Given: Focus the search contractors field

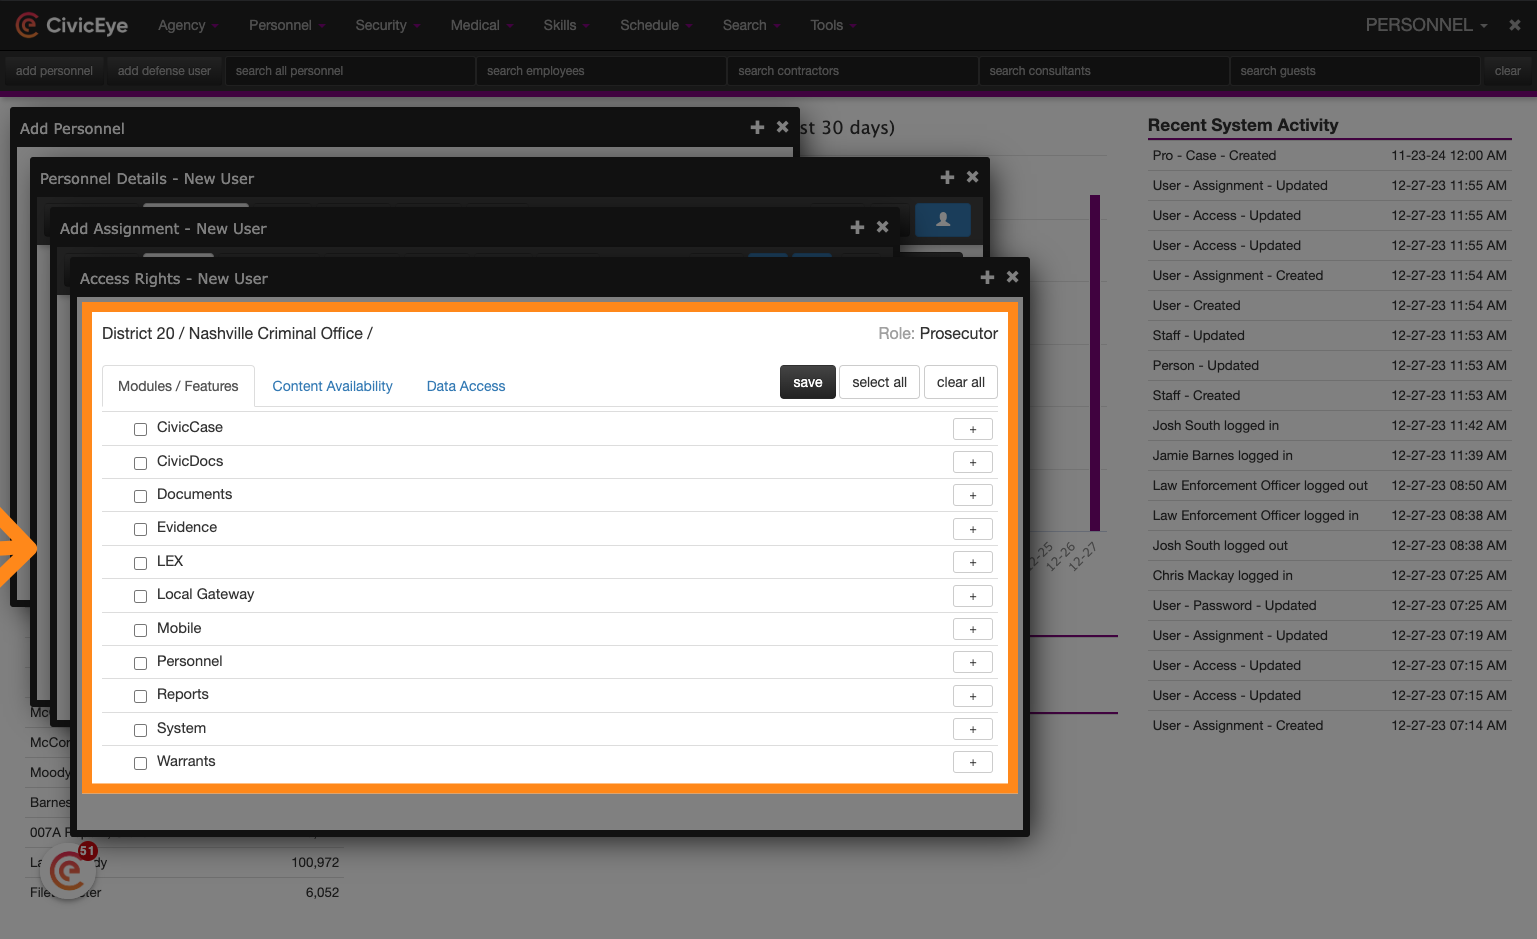Looking at the screenshot, I should [852, 71].
